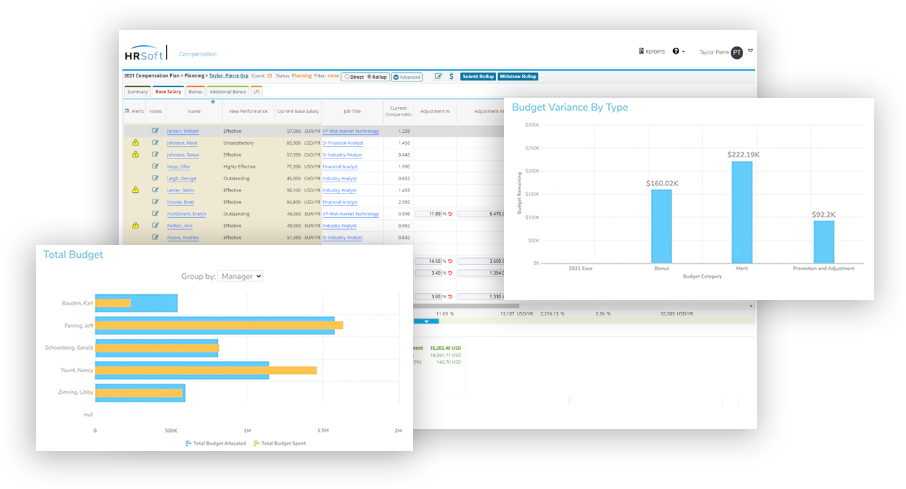Image resolution: width=906 pixels, height=489 pixels.
Task: Click the help question mark icon
Action: [677, 51]
